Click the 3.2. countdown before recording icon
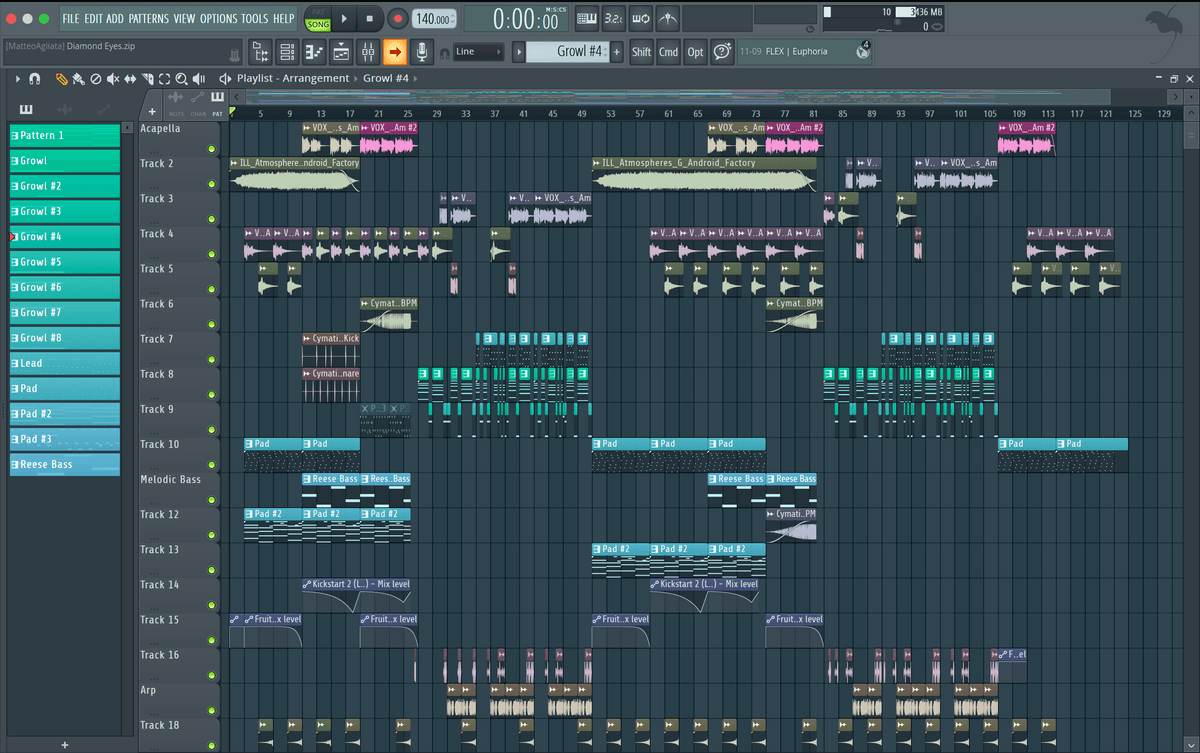The width and height of the screenshot is (1200, 753). (x=614, y=18)
